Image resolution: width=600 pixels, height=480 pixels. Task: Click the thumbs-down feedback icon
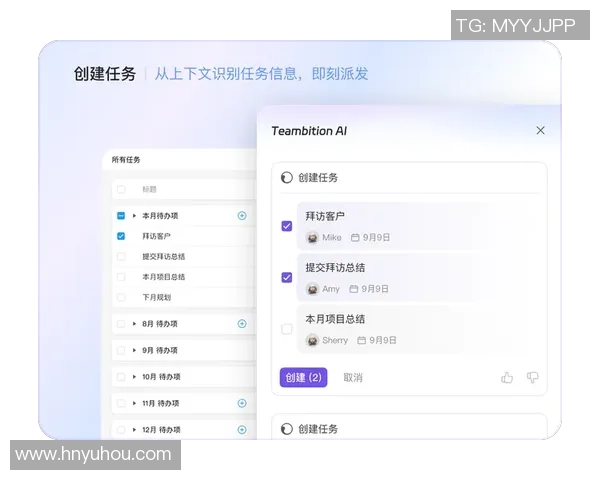[x=532, y=377]
